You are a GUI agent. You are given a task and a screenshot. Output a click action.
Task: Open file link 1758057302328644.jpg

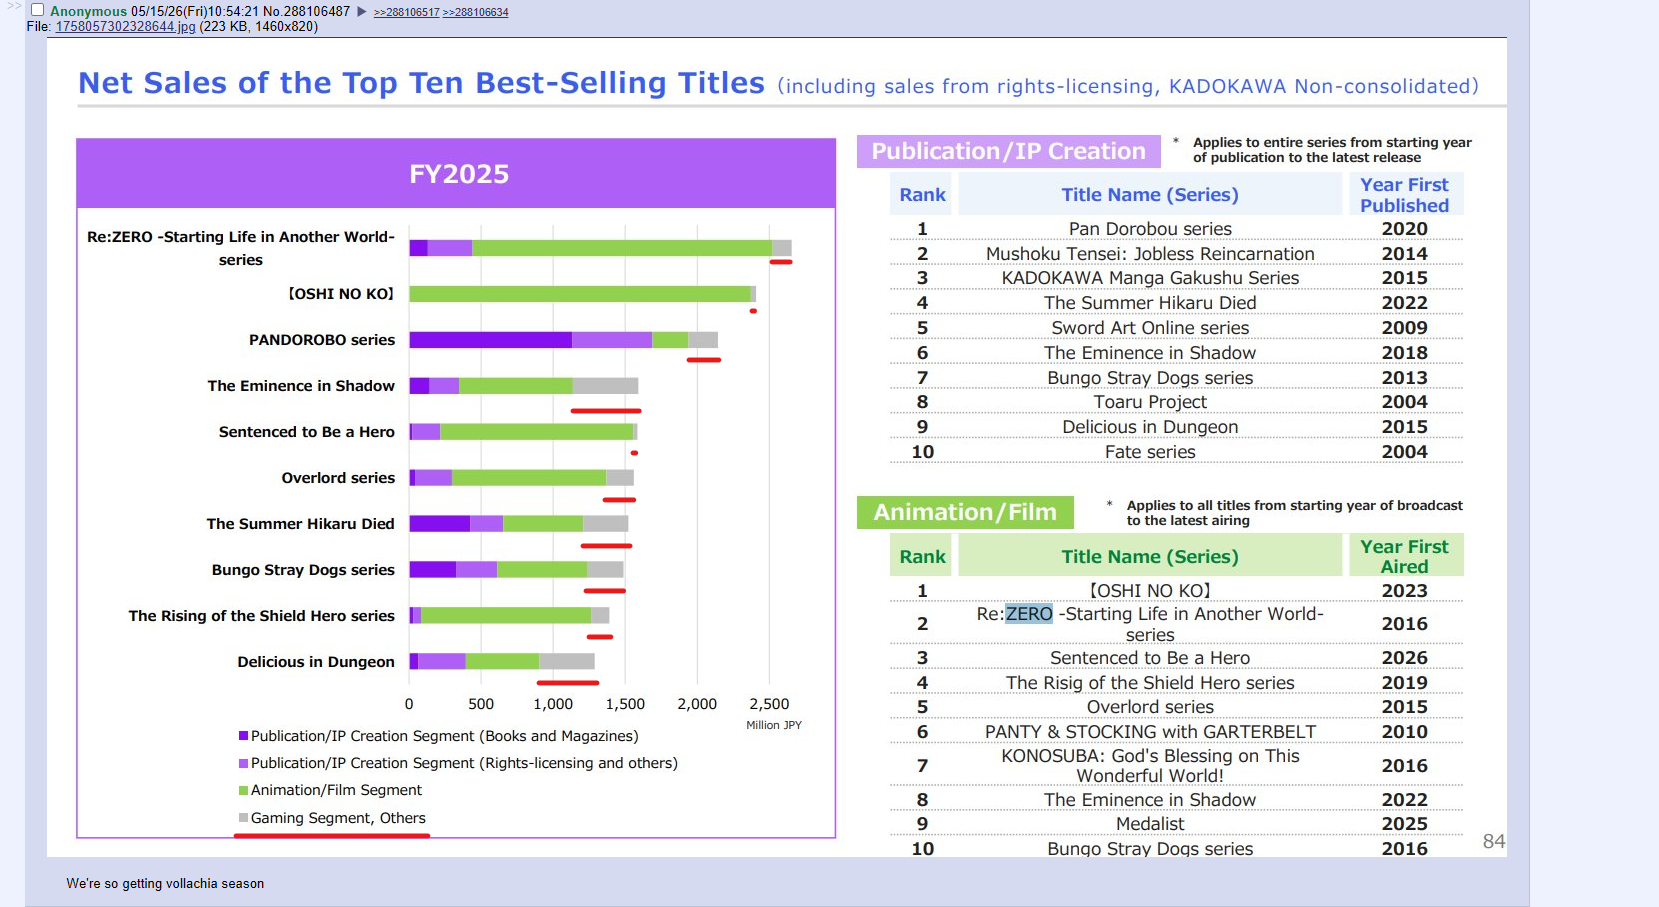click(x=125, y=27)
